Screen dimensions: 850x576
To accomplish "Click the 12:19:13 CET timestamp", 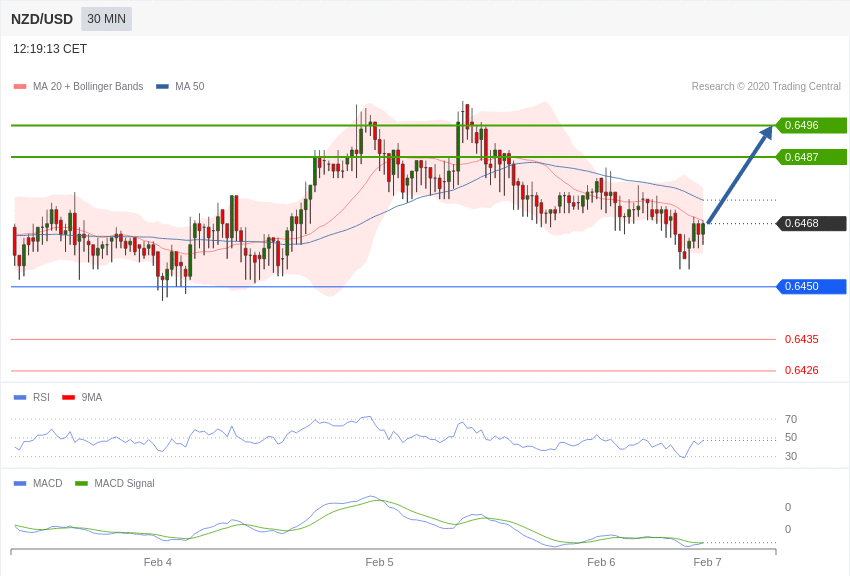I will 50,49.
